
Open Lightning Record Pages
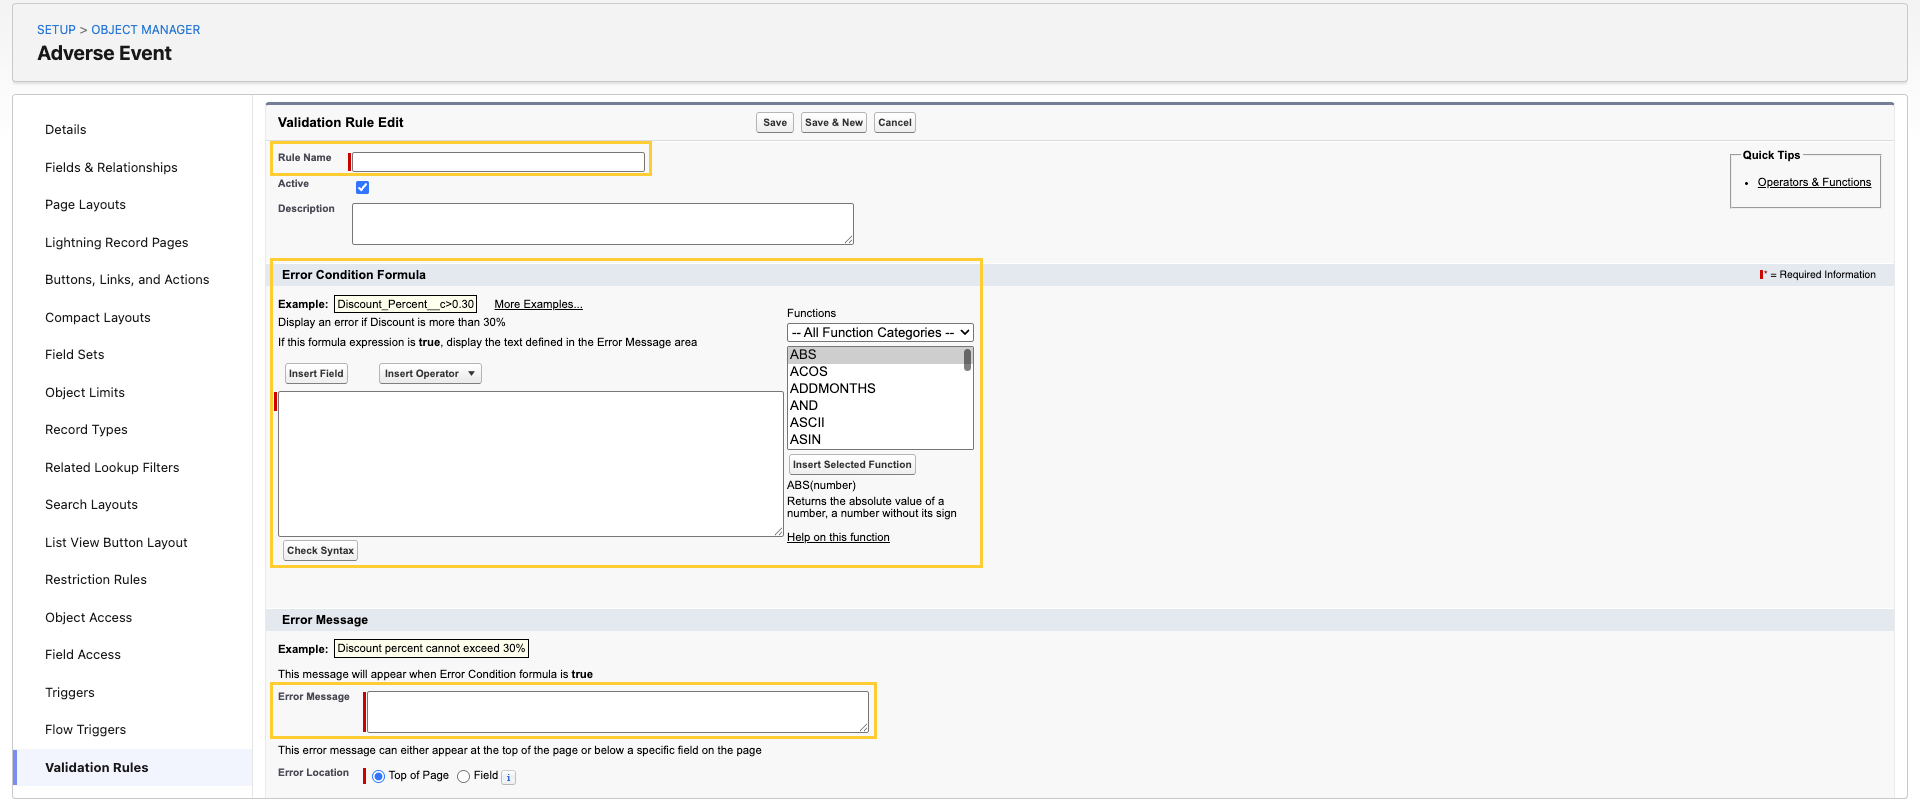pyautogui.click(x=116, y=242)
